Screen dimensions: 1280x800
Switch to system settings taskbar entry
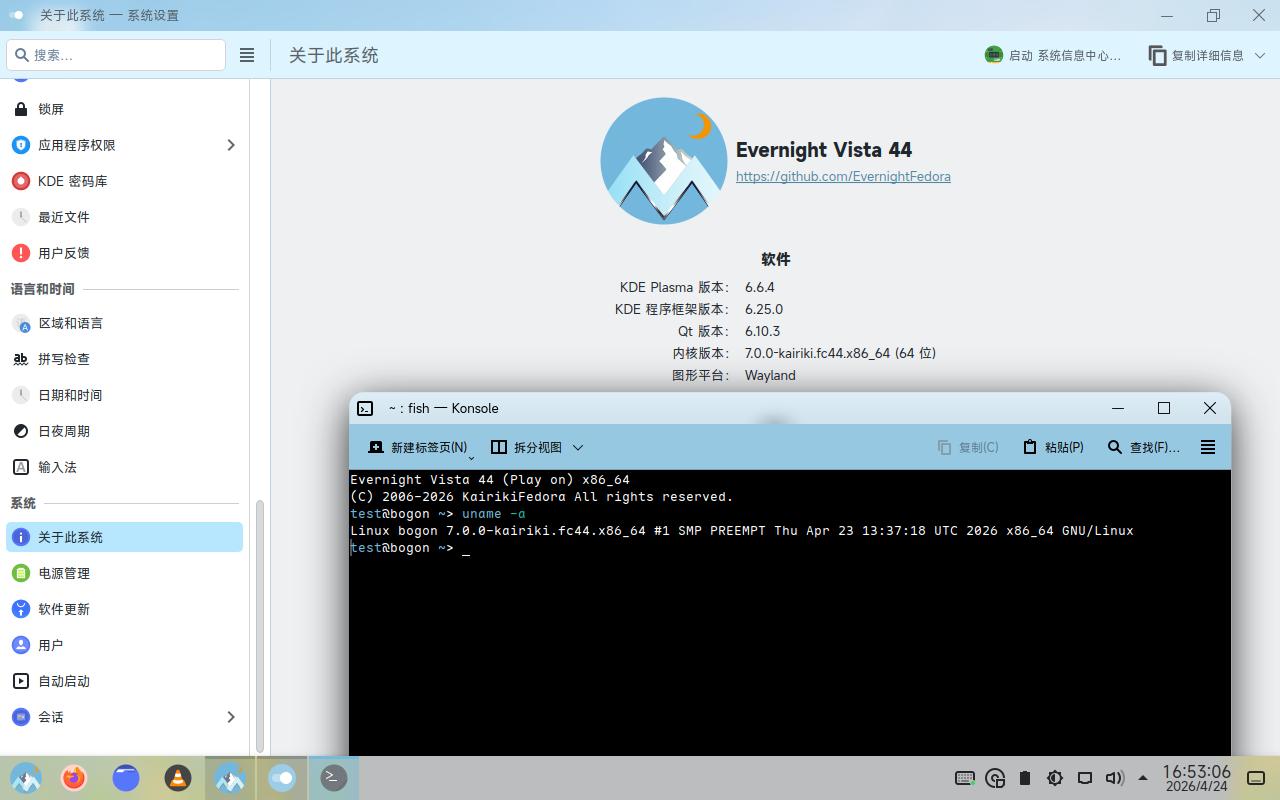pos(282,778)
